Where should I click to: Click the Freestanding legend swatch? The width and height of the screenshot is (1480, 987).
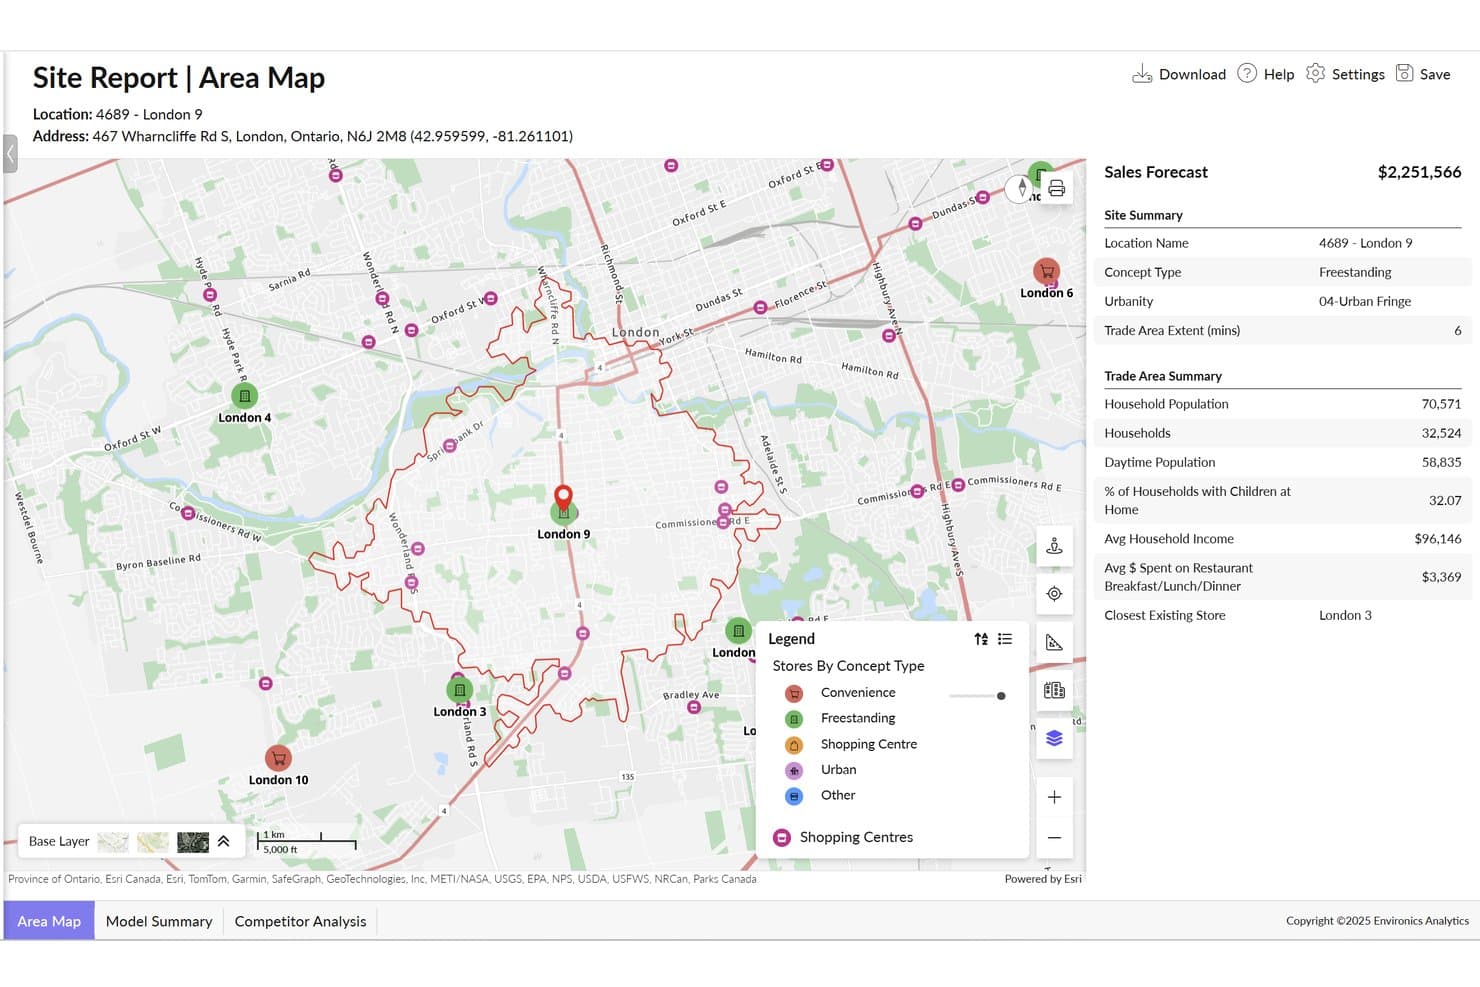tap(794, 719)
